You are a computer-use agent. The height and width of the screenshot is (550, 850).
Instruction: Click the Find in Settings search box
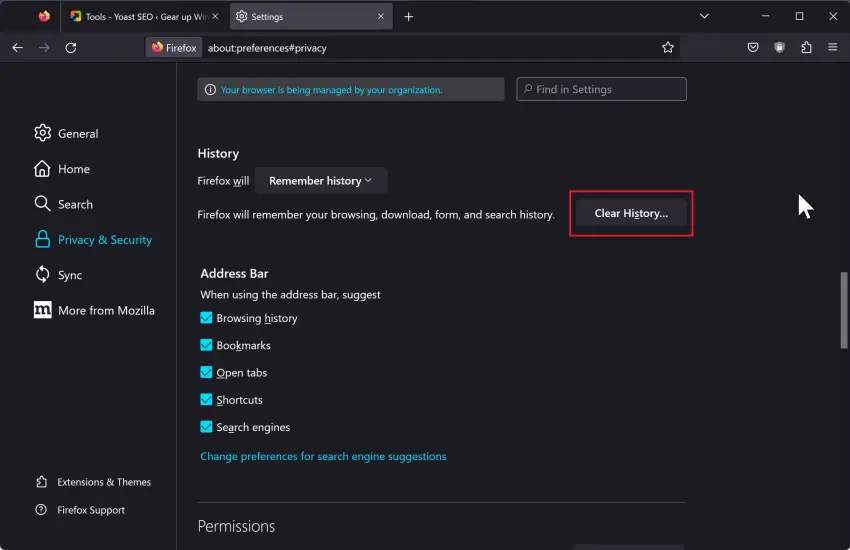(601, 89)
